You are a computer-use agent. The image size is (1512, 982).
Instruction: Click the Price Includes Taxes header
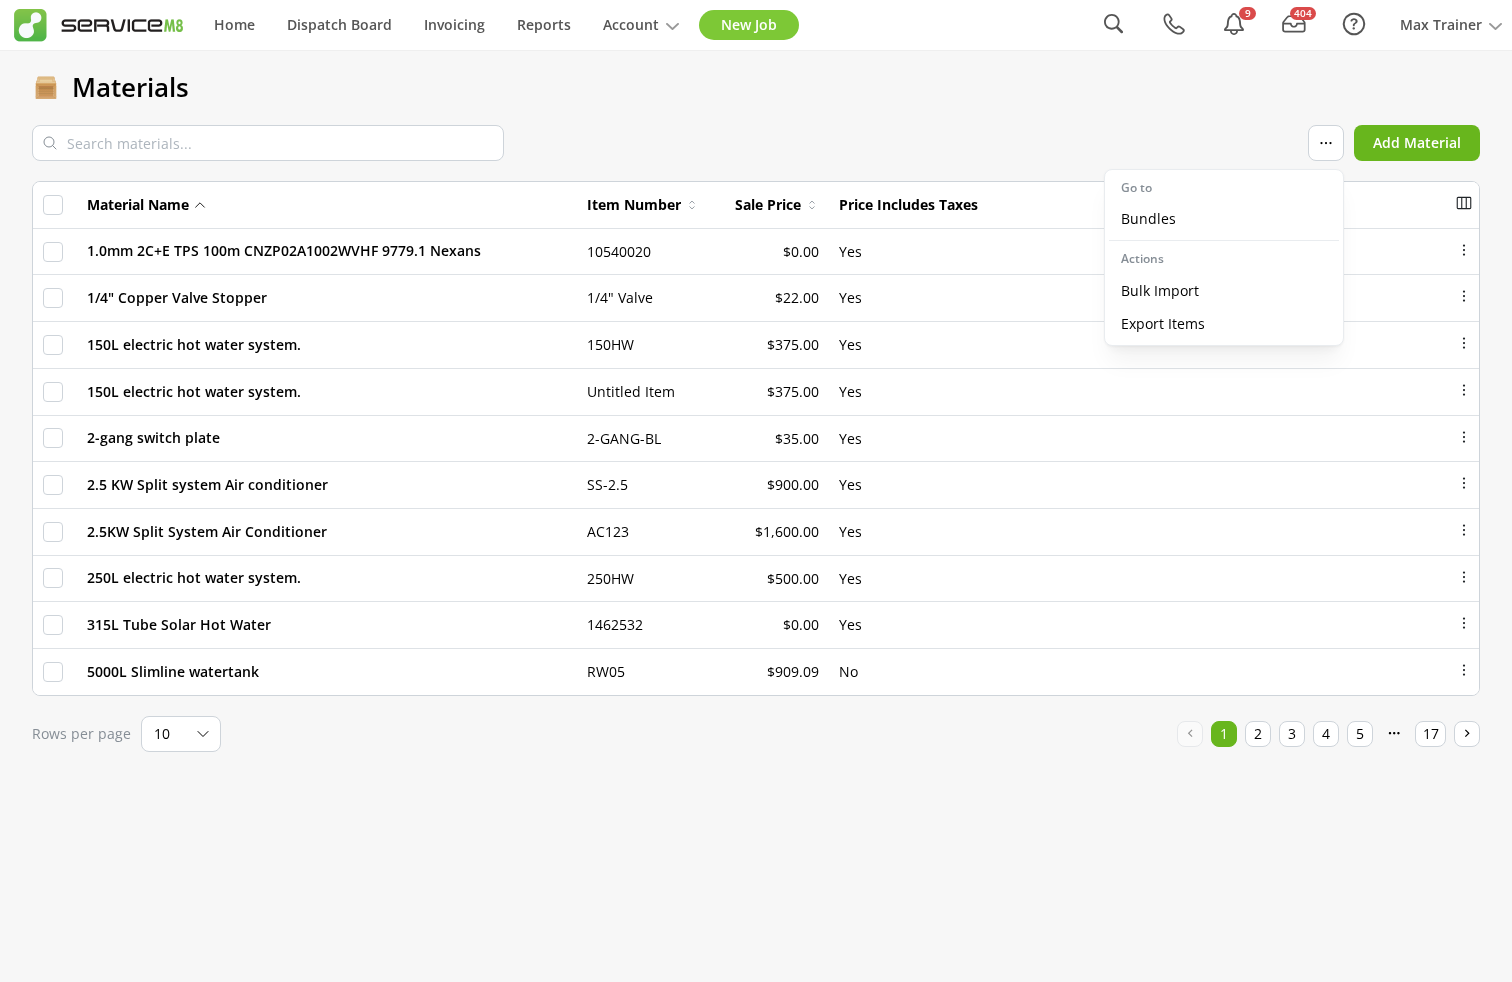coord(908,205)
